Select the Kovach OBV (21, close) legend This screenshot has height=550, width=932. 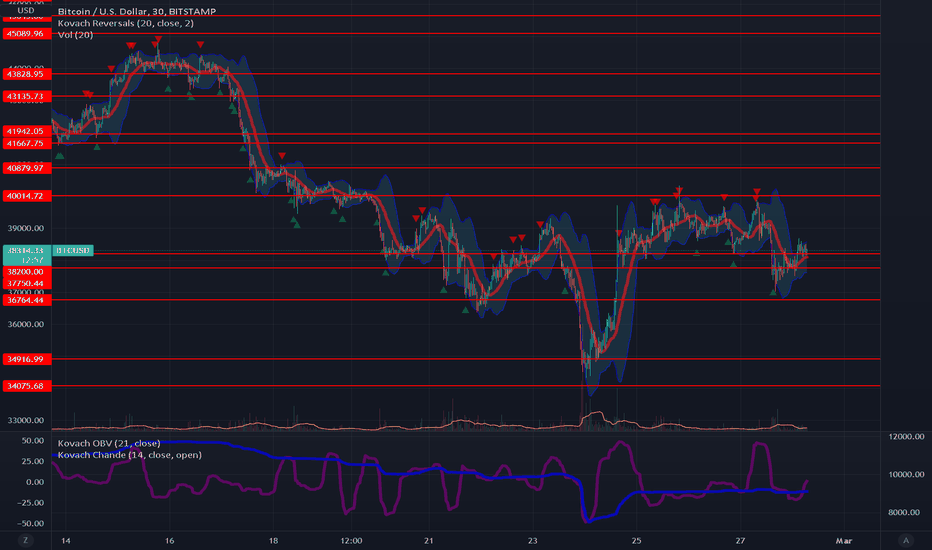click(x=109, y=443)
